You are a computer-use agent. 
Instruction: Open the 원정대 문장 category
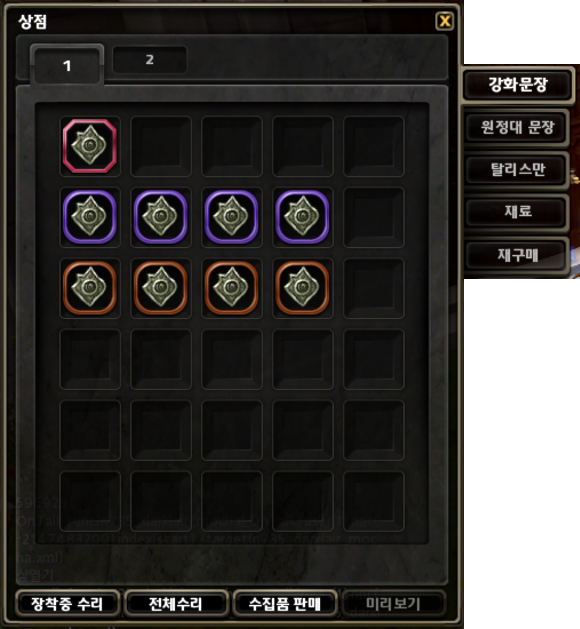click(x=517, y=128)
